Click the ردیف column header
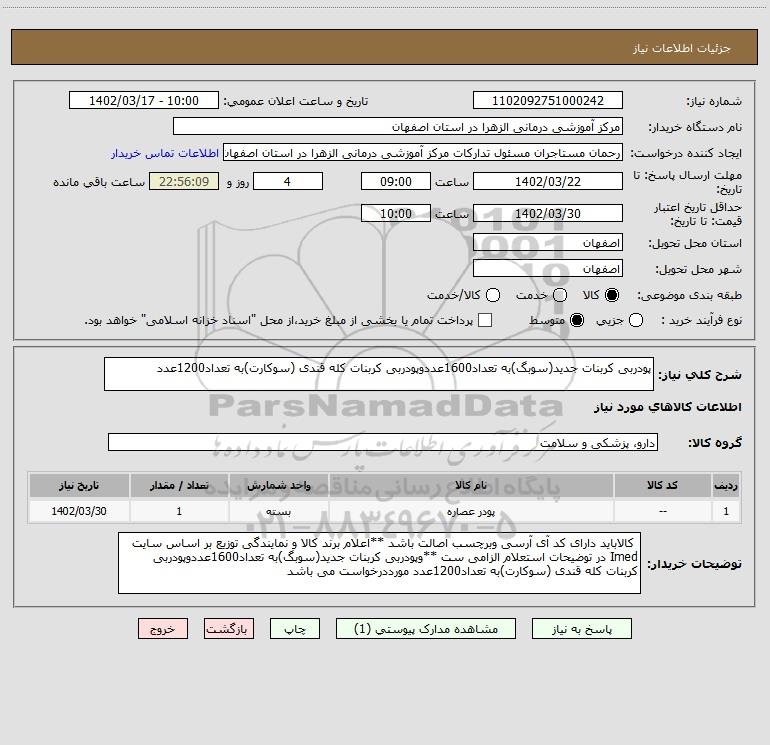This screenshot has width=770, height=745. click(x=726, y=485)
